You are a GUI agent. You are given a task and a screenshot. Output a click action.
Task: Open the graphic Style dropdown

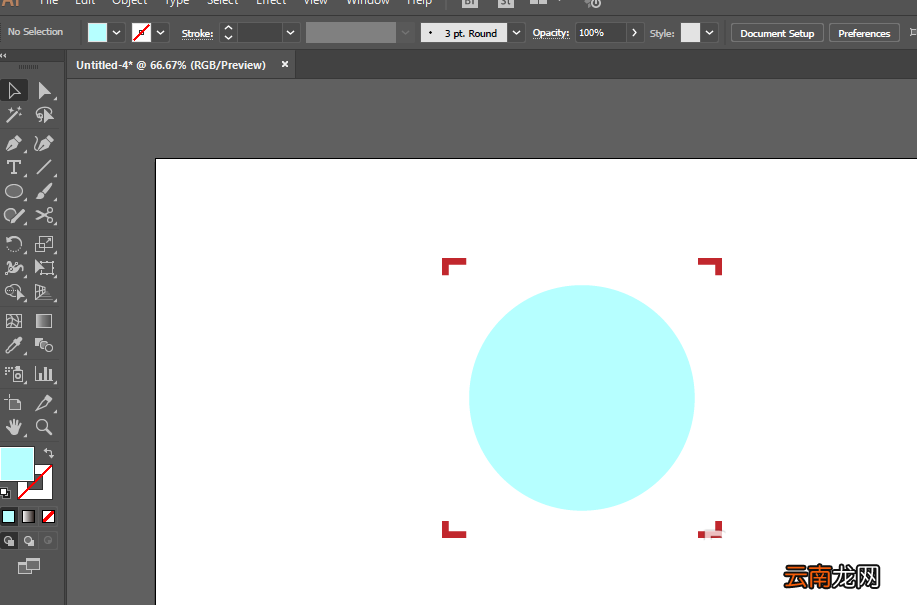point(709,33)
